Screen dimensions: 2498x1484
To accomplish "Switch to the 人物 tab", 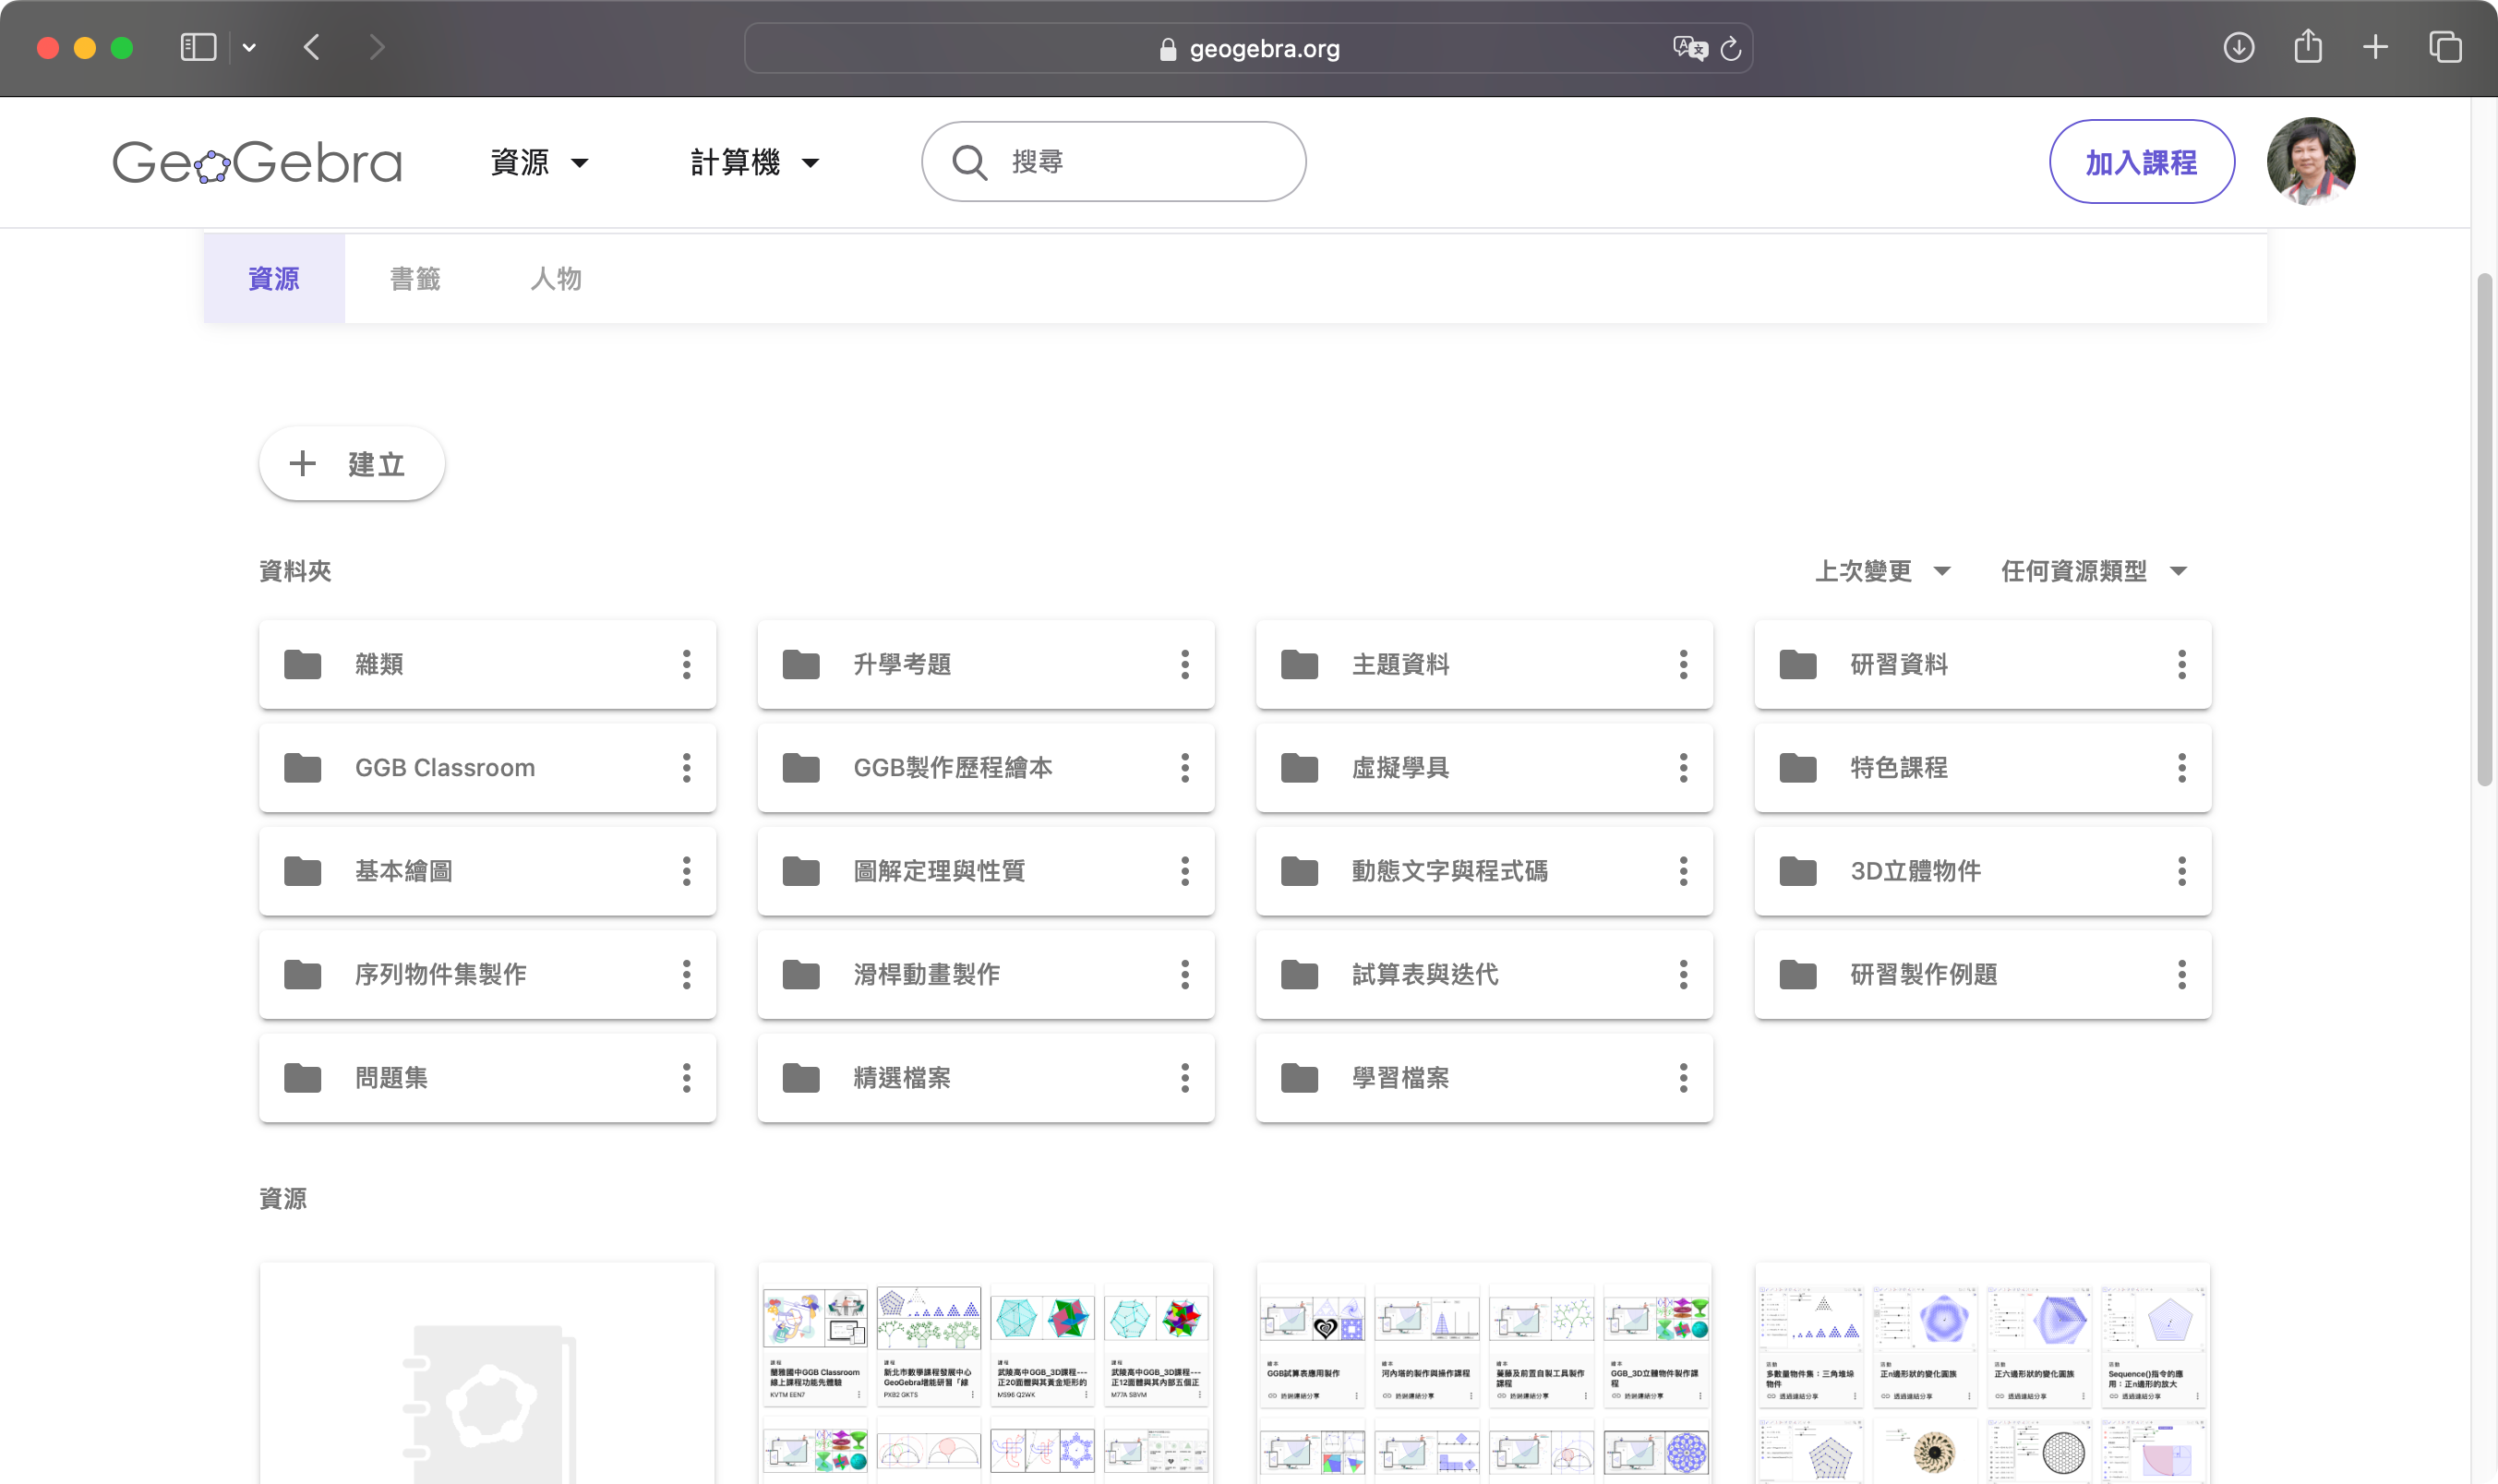I will pos(556,278).
